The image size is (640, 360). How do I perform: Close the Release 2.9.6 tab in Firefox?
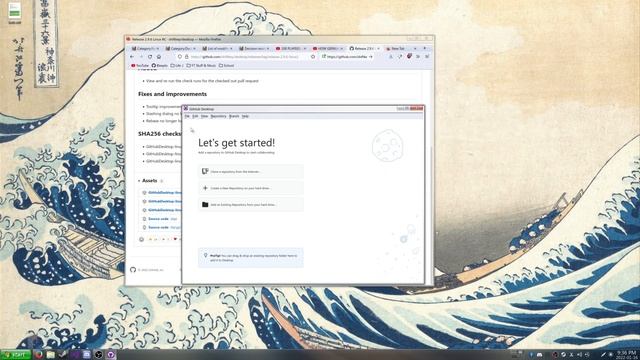click(378, 49)
